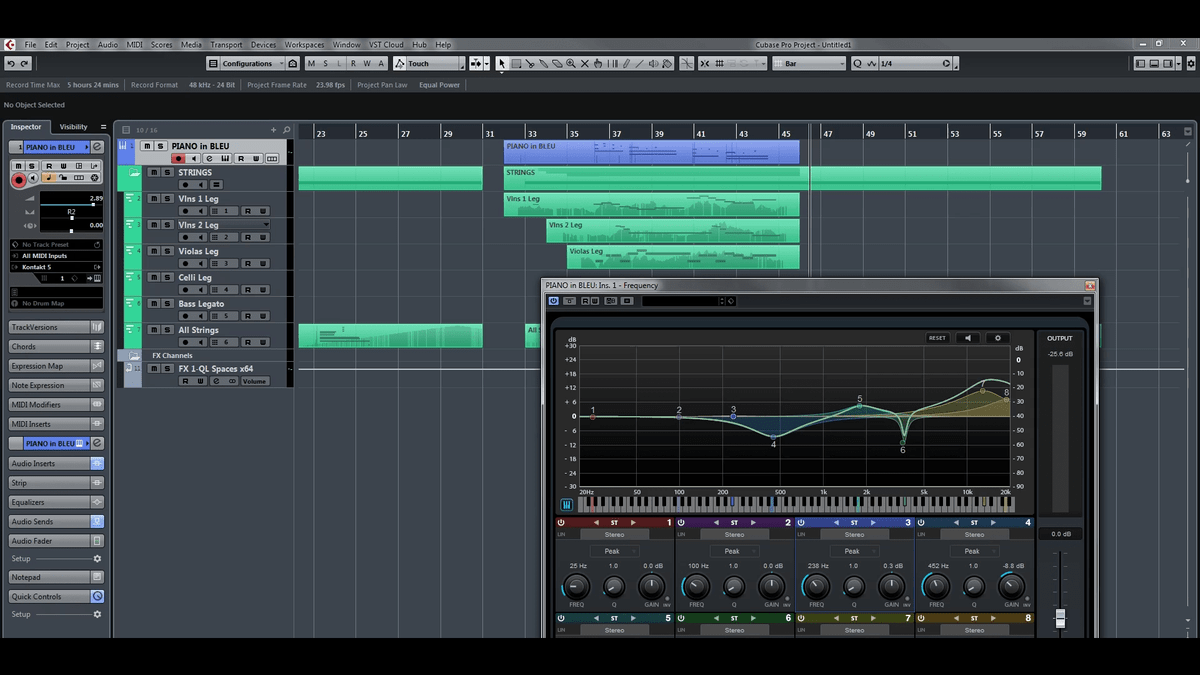The width and height of the screenshot is (1200, 675).
Task: Select the Mute X tool
Action: (584, 63)
